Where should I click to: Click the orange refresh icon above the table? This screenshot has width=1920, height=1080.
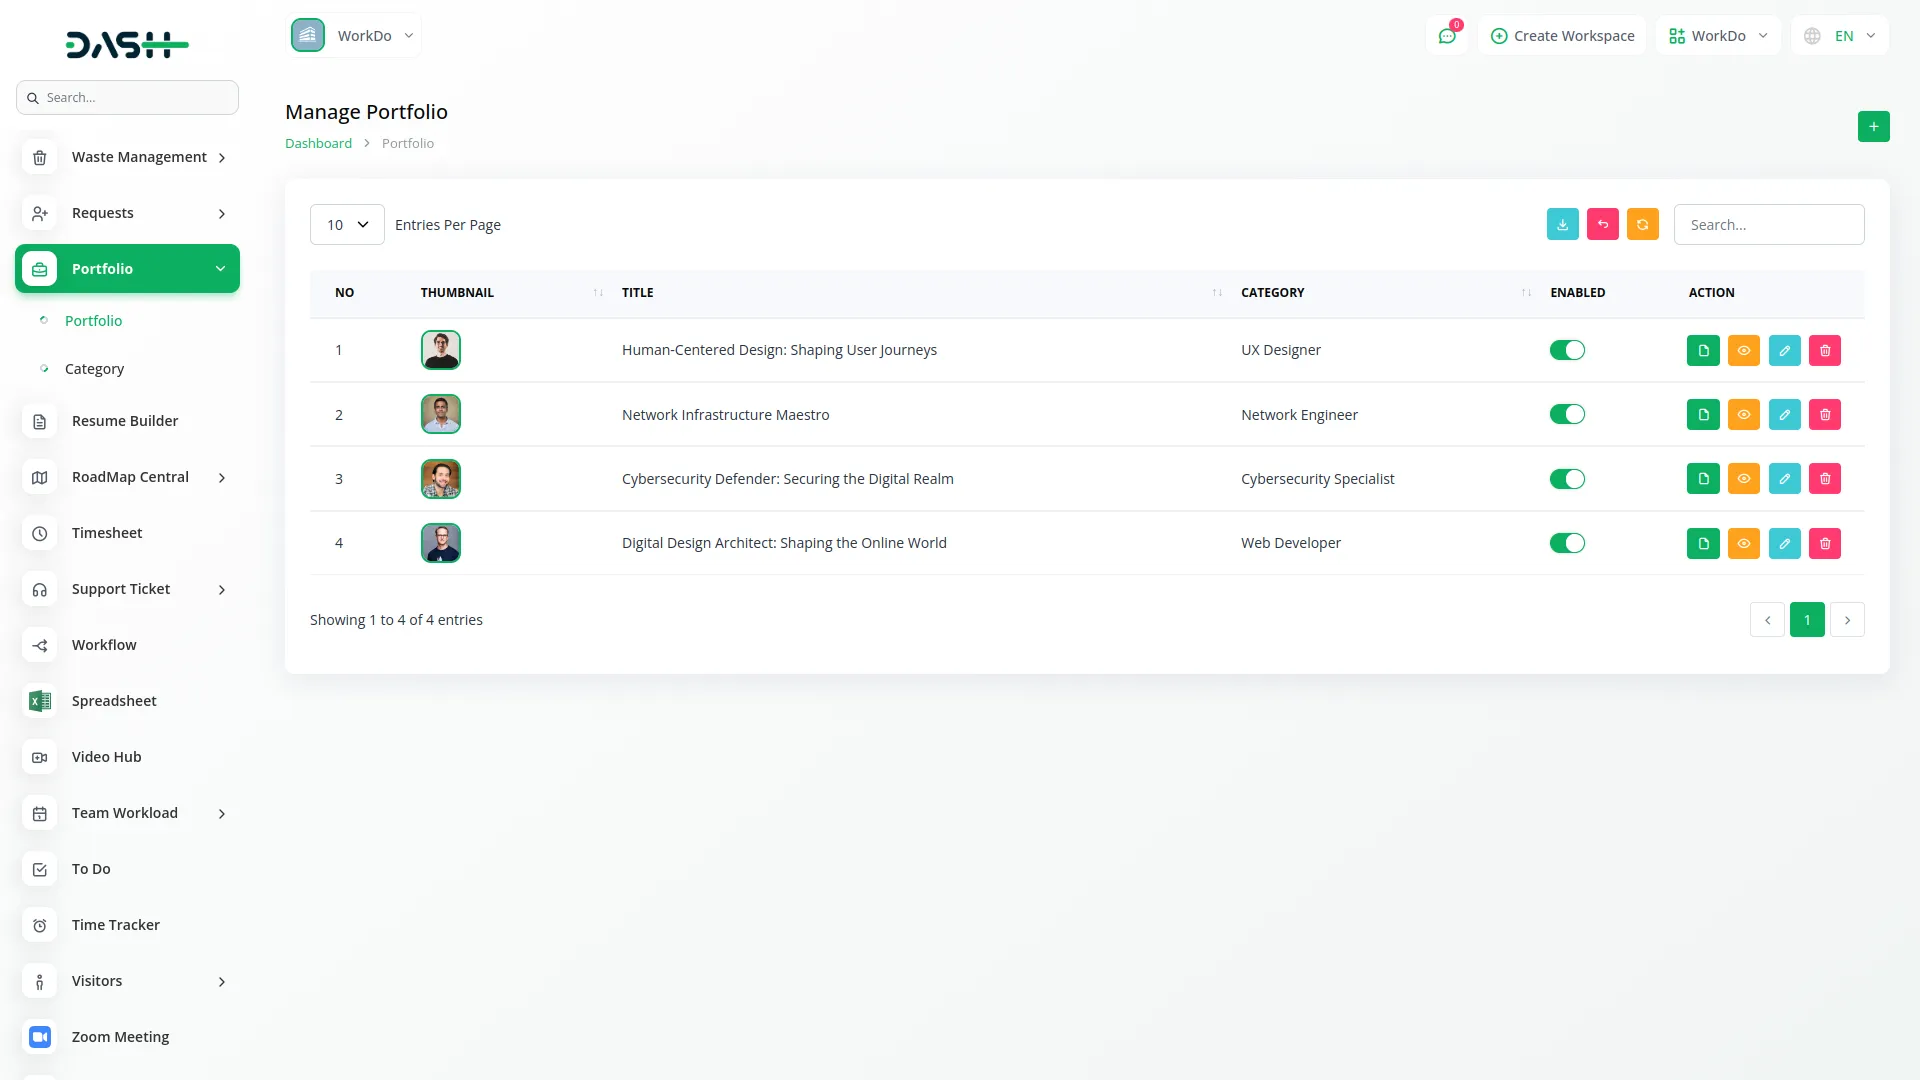coord(1642,224)
